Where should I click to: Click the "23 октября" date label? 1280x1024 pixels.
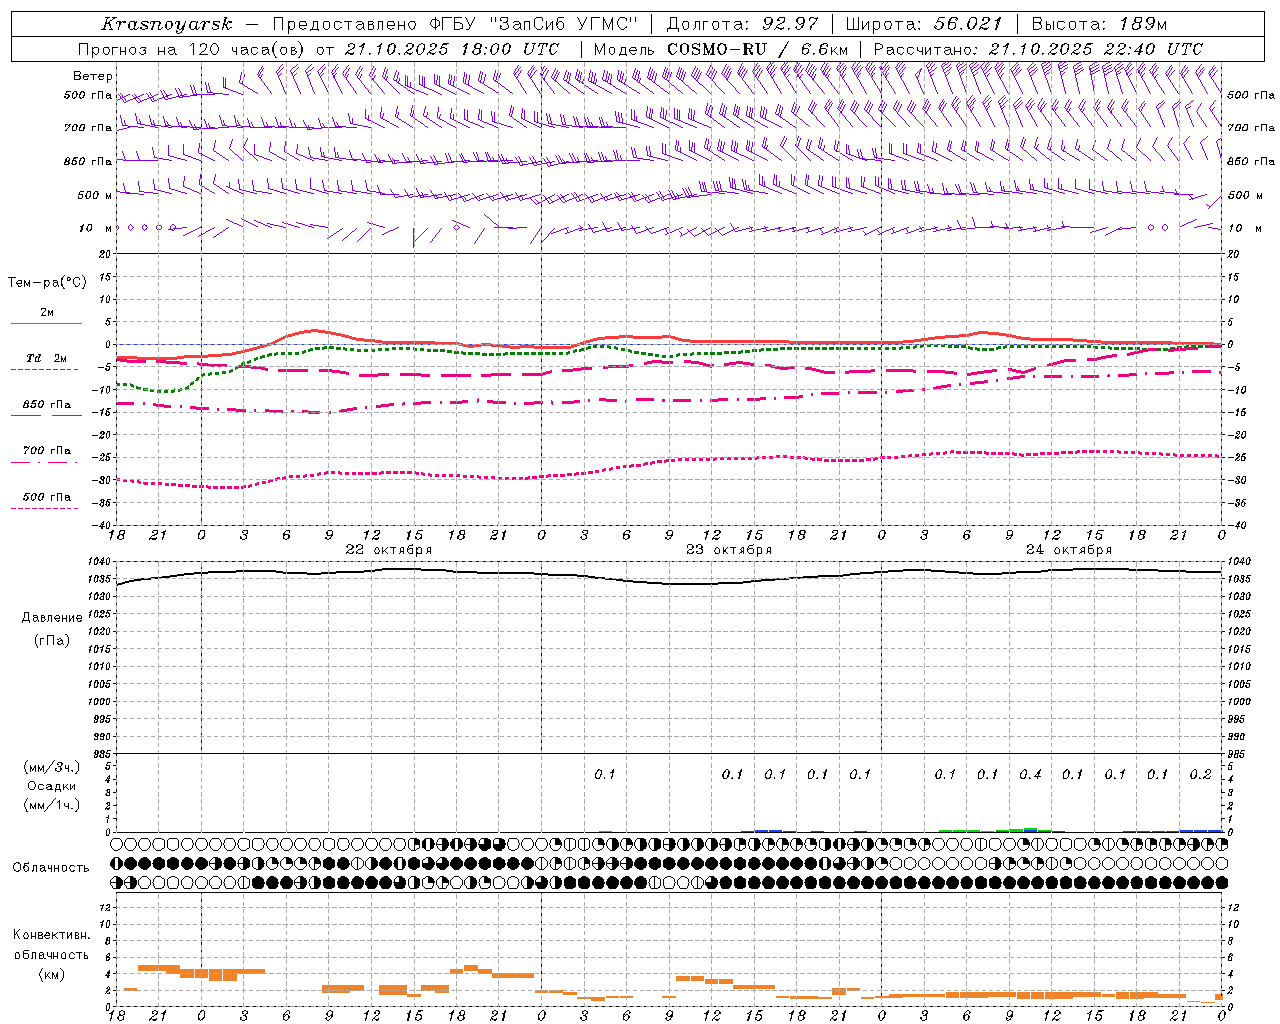729,549
